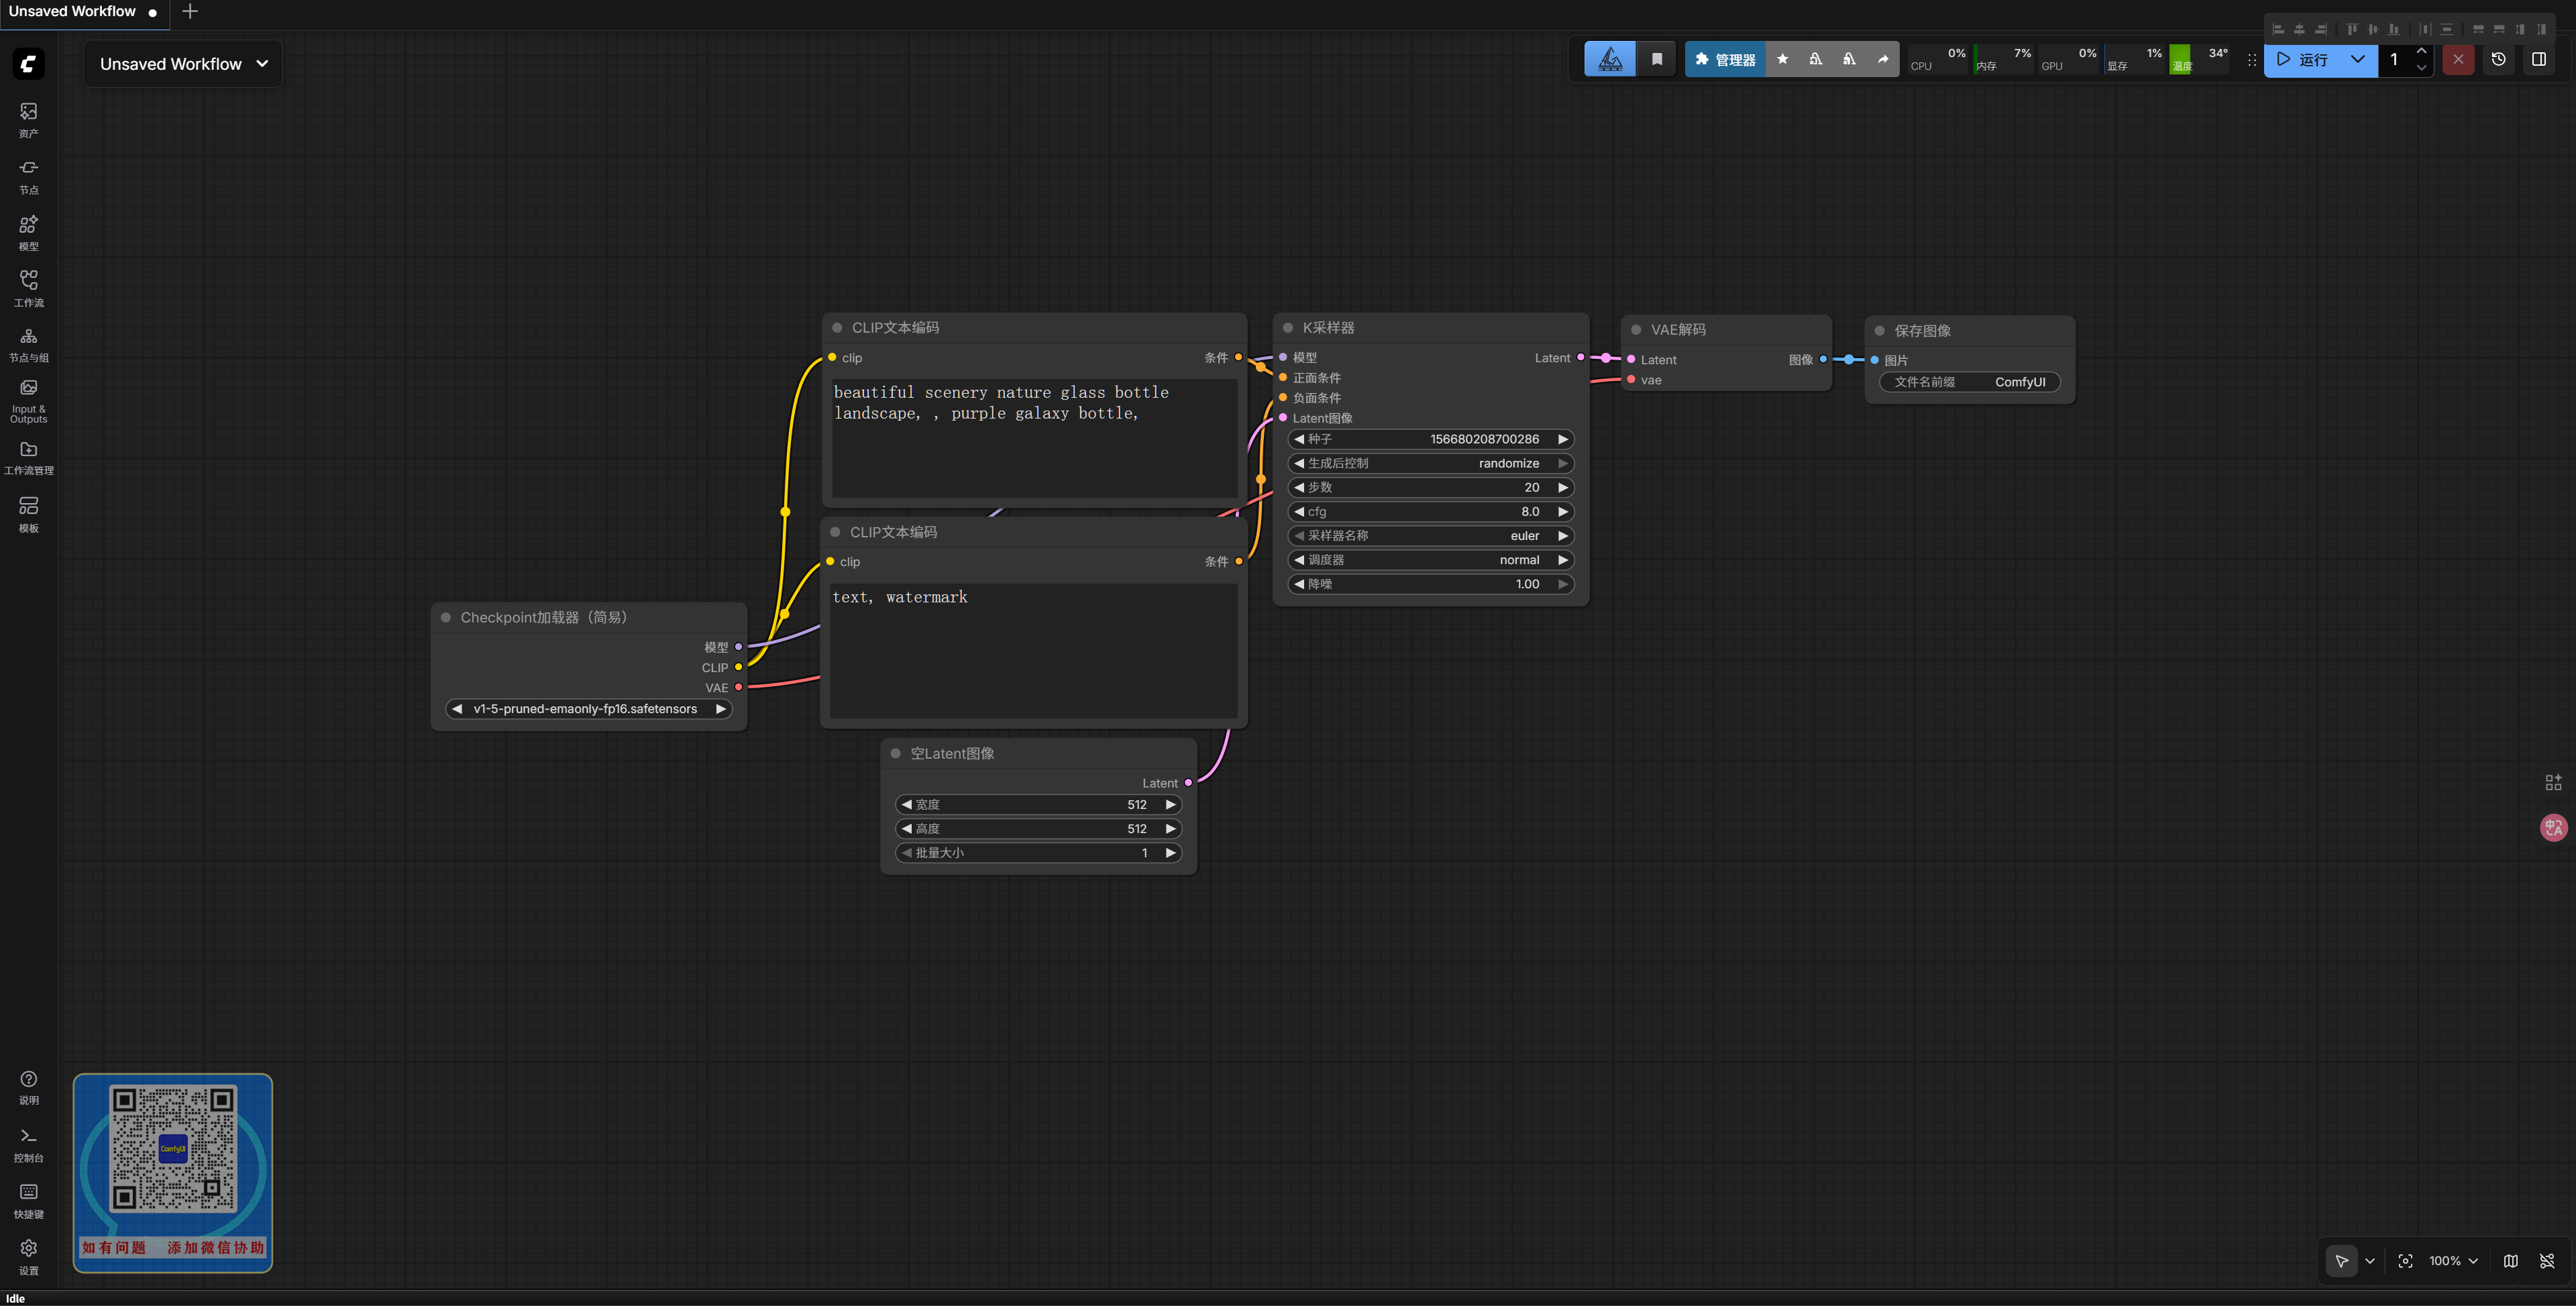The height and width of the screenshot is (1306, 2576).
Task: Click the queue history clock icon
Action: coord(2498,59)
